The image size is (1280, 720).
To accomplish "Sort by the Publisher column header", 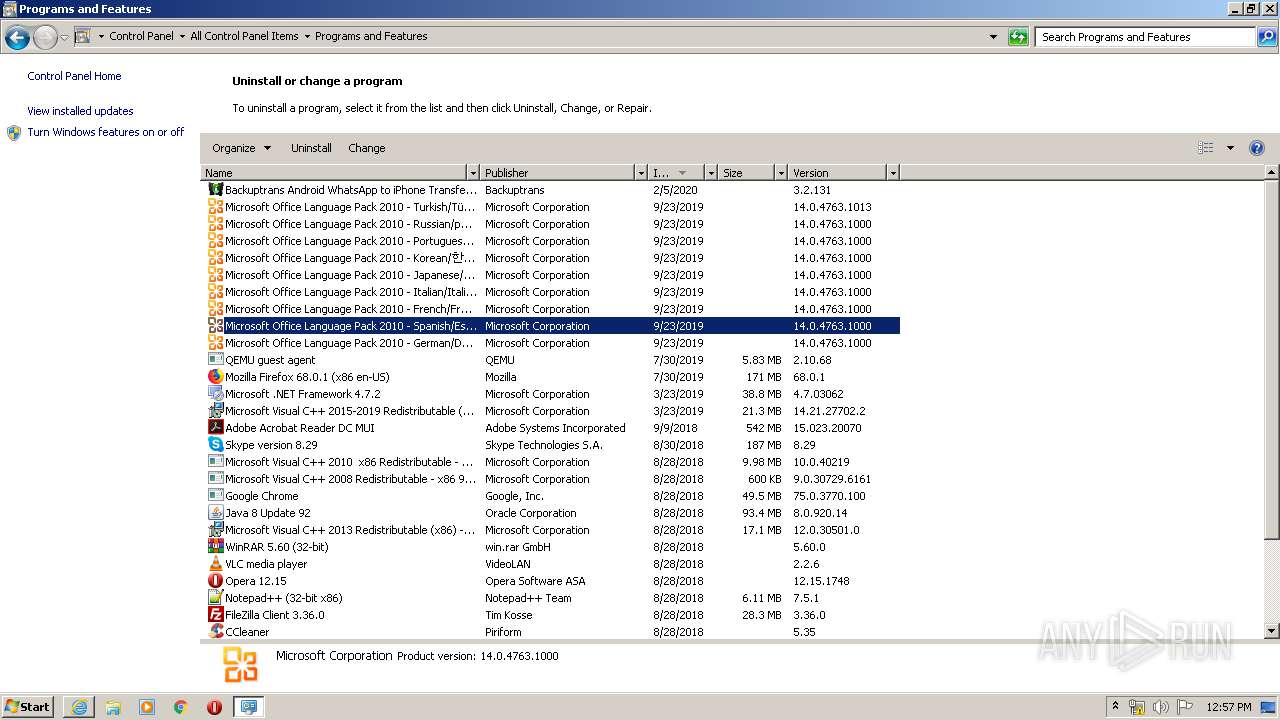I will (x=558, y=173).
